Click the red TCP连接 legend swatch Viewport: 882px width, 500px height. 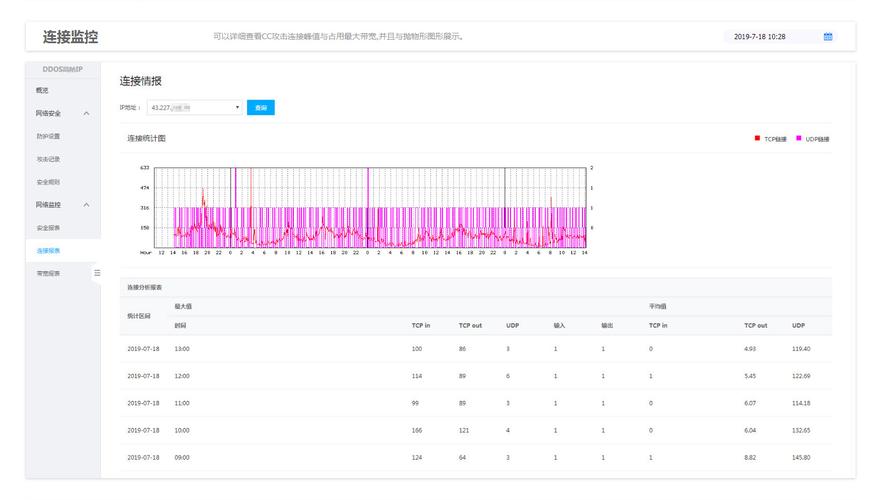tap(757, 138)
